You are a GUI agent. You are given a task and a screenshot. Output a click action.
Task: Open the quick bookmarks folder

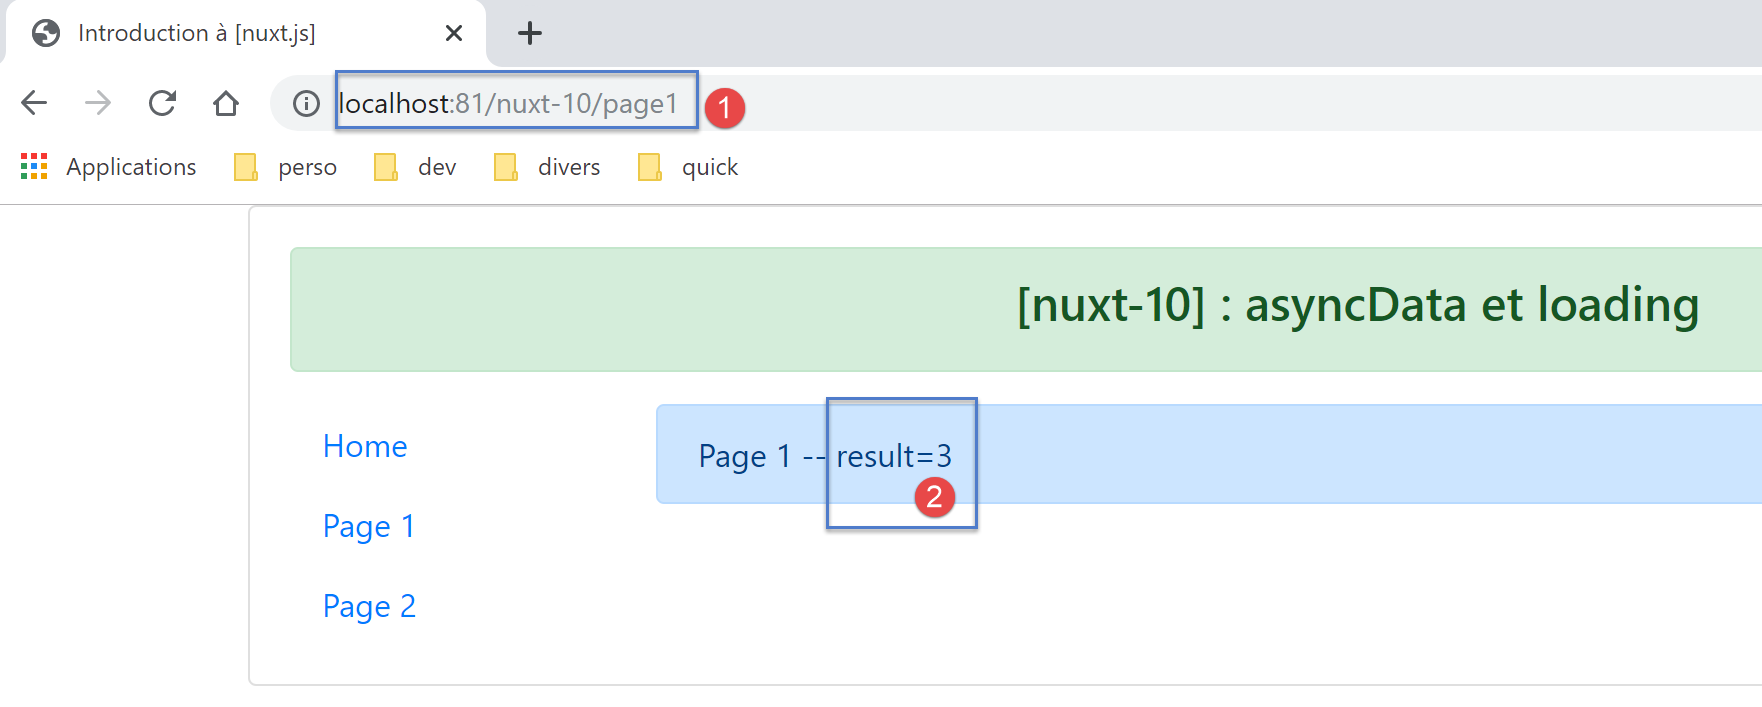pyautogui.click(x=689, y=167)
